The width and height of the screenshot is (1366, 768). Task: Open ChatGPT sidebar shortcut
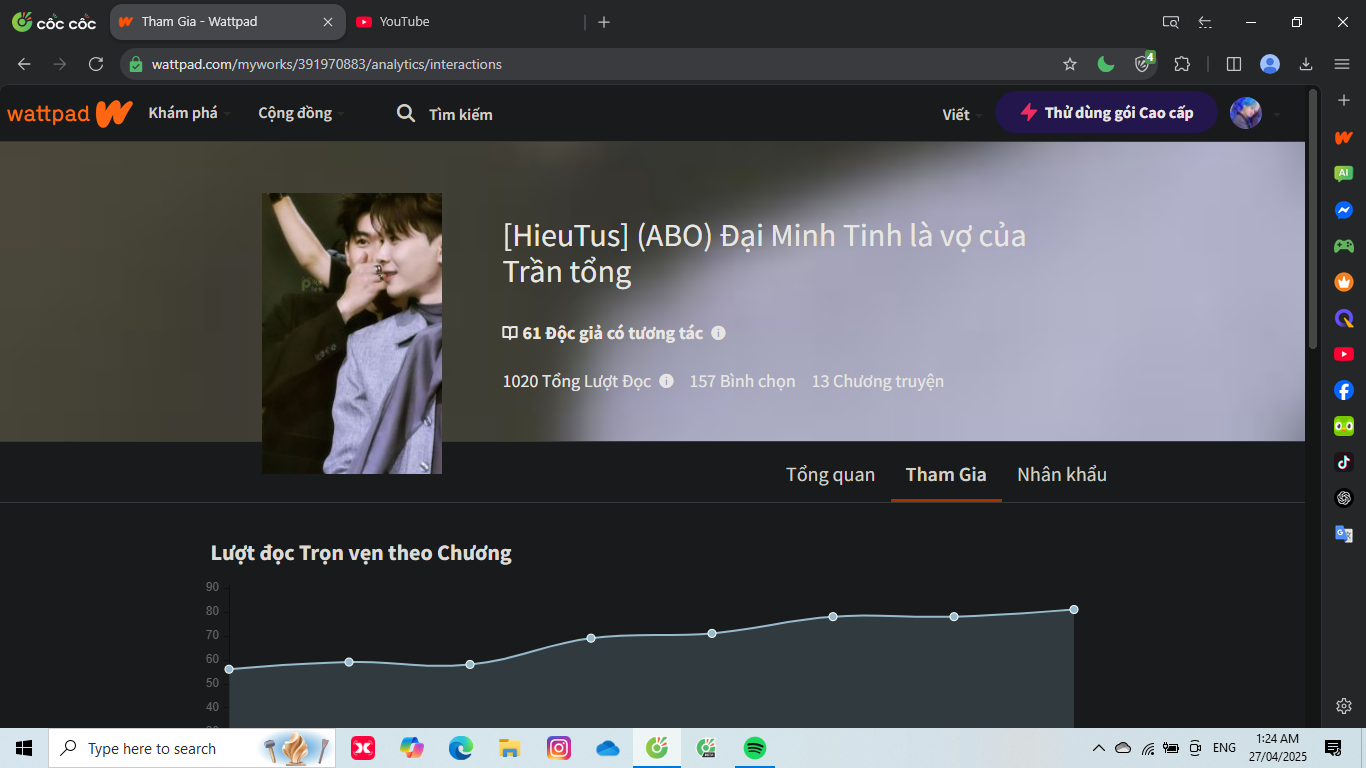(x=1344, y=498)
